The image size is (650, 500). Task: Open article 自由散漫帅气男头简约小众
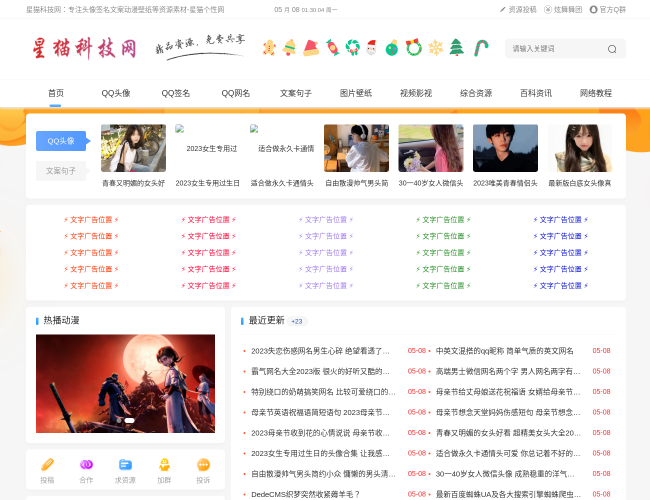(x=323, y=474)
